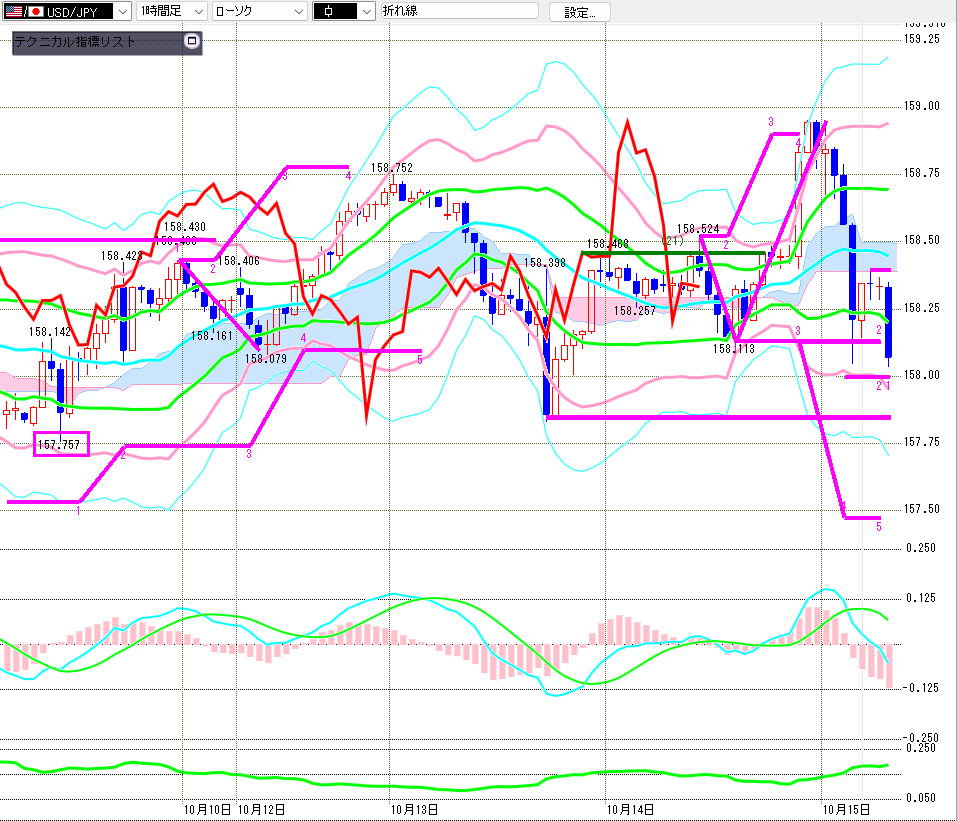Click the テクニカル指標リスト panel title
The image size is (957, 821).
(74, 42)
